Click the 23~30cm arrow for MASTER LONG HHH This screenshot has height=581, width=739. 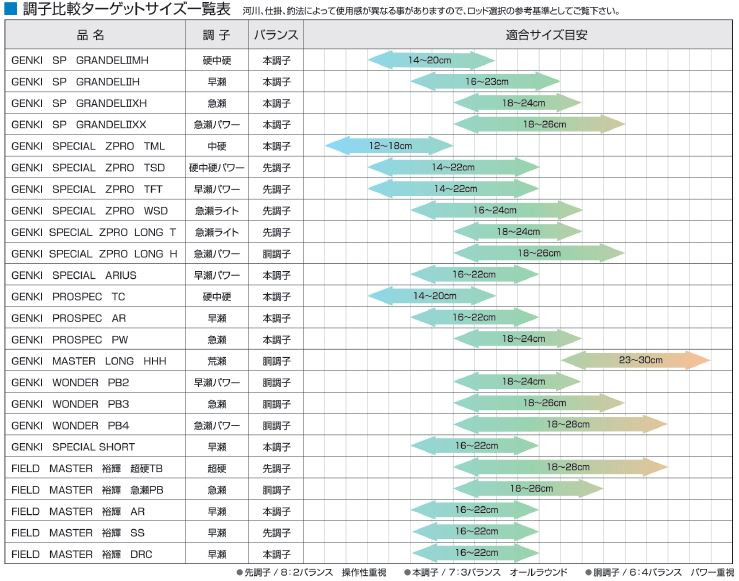point(636,360)
